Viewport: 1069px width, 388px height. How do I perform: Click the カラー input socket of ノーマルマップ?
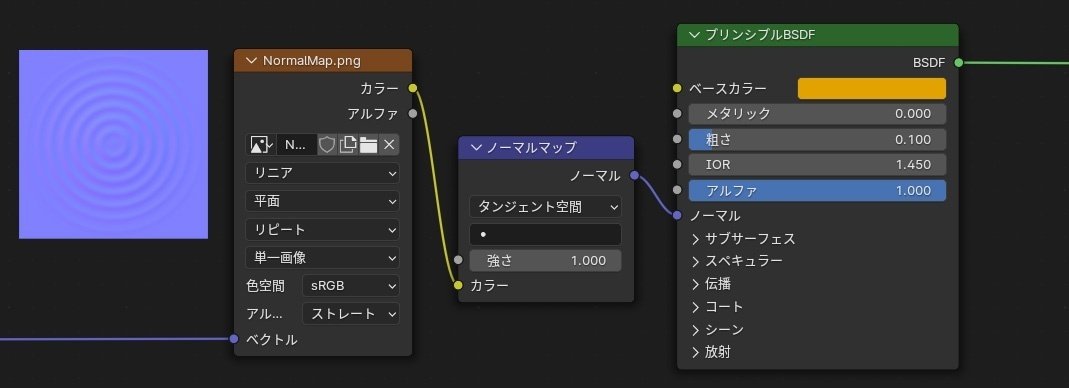click(458, 285)
